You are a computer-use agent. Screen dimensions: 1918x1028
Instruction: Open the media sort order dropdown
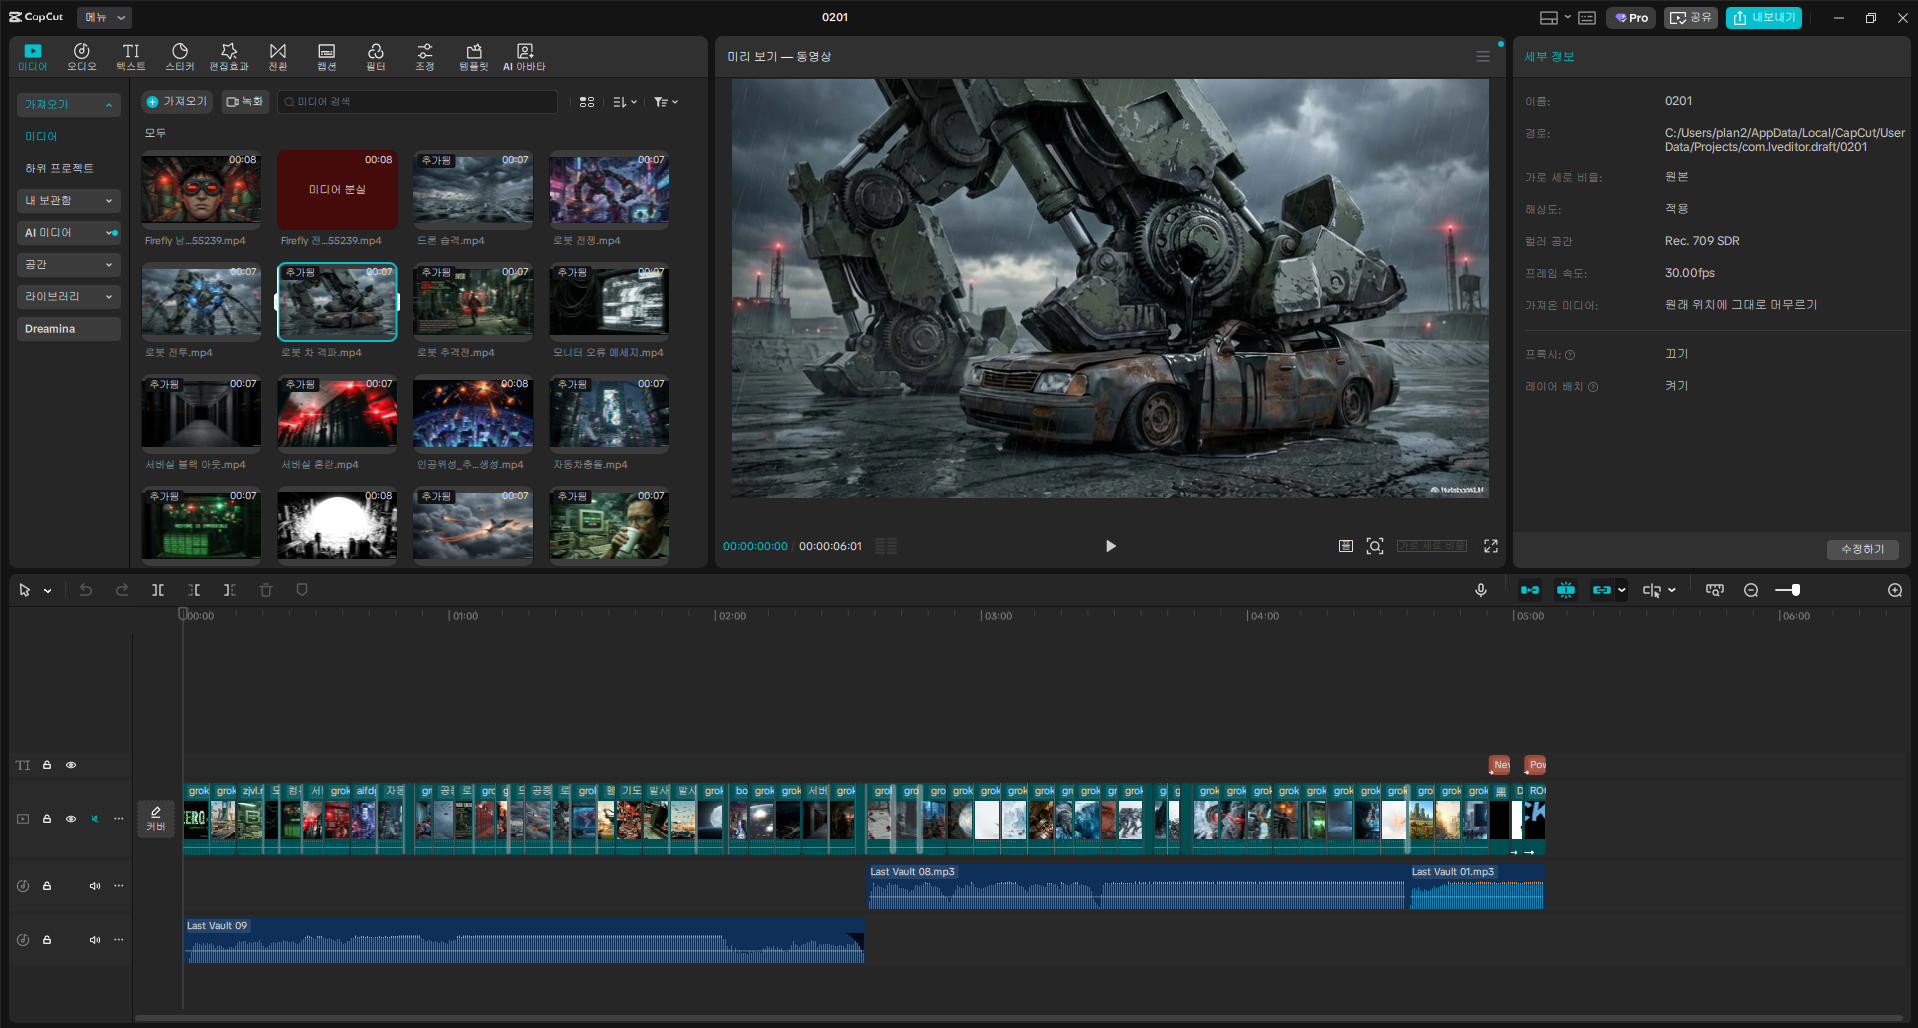625,102
